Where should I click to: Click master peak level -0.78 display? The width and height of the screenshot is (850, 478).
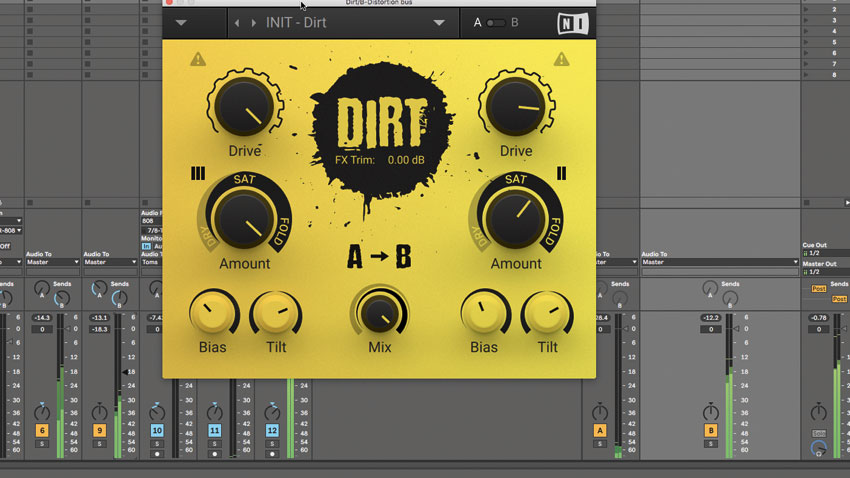click(x=819, y=318)
